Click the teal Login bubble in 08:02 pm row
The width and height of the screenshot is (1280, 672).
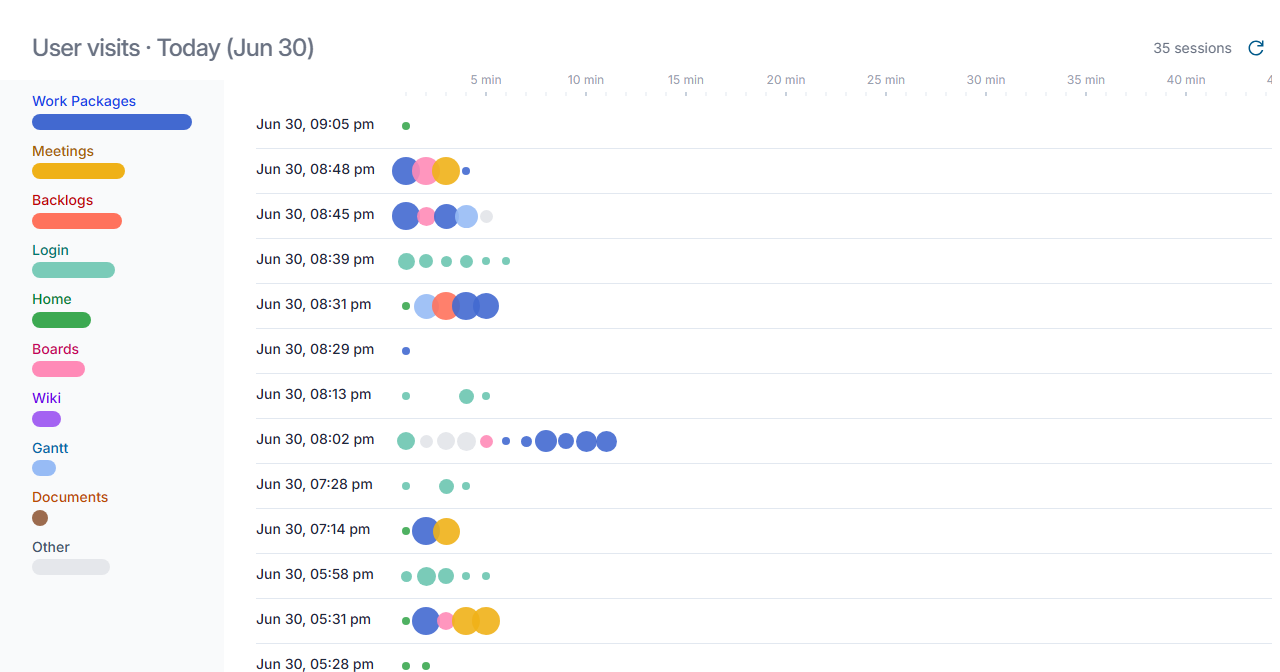(406, 441)
